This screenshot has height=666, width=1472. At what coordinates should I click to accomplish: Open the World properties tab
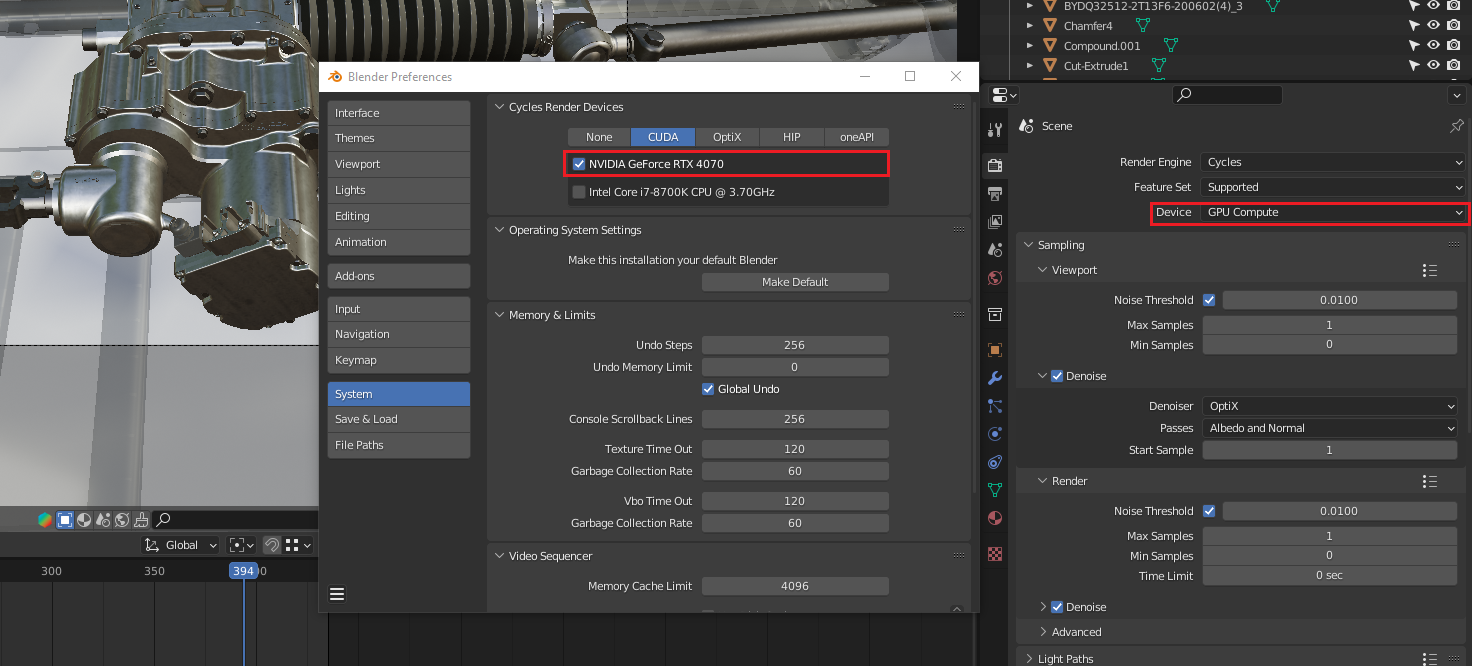pos(995,278)
